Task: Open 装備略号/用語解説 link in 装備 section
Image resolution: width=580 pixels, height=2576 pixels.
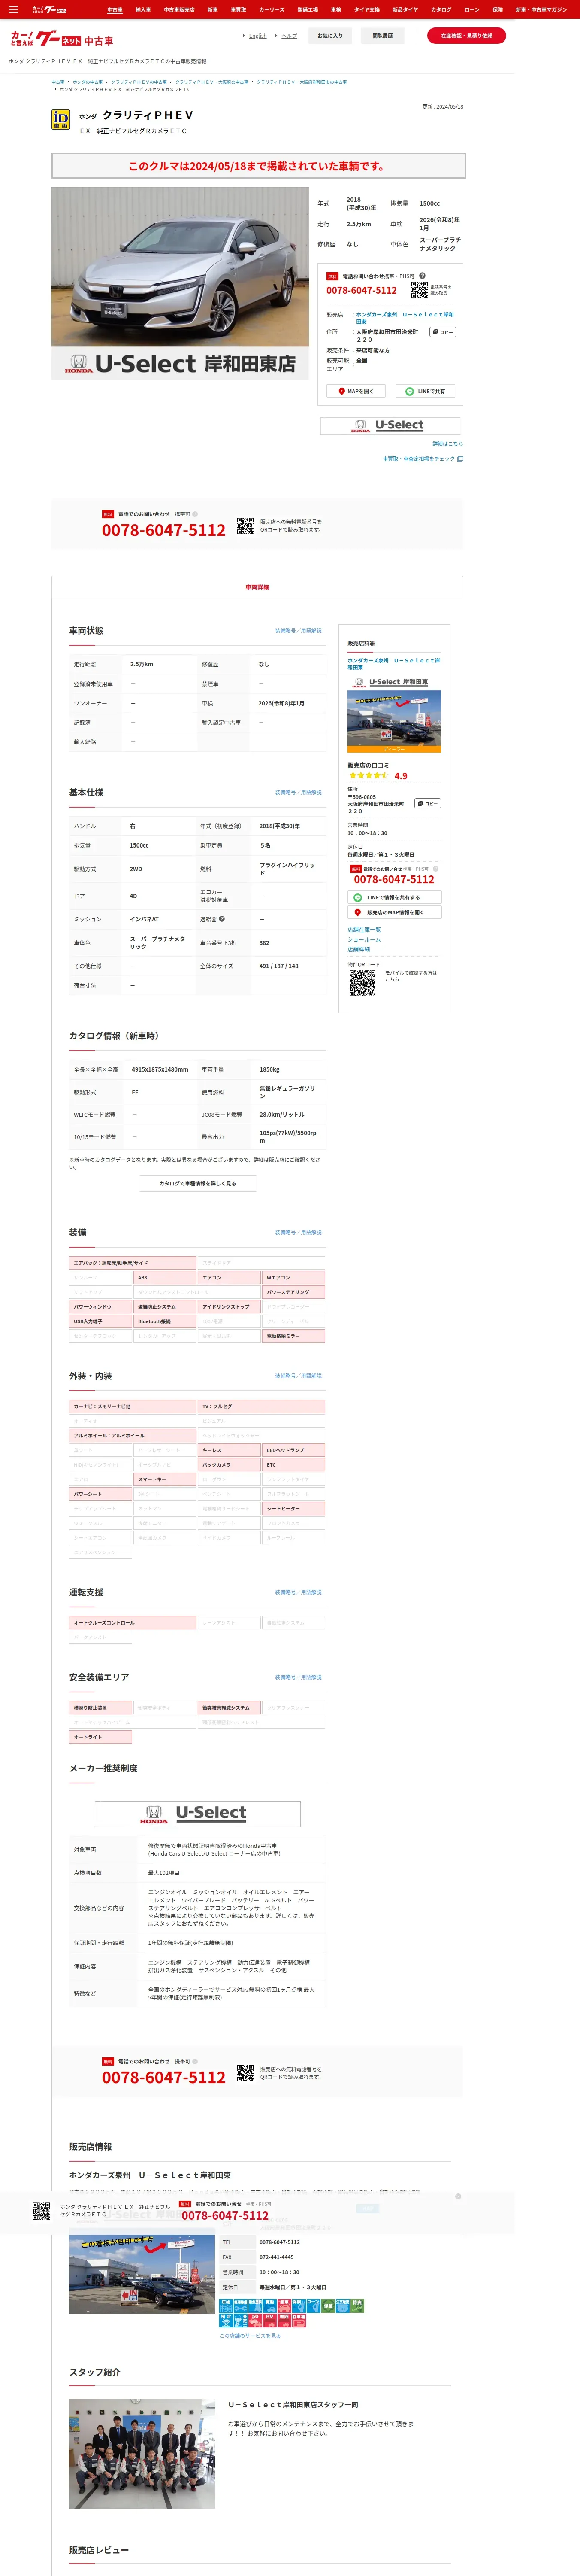Action: point(298,1233)
